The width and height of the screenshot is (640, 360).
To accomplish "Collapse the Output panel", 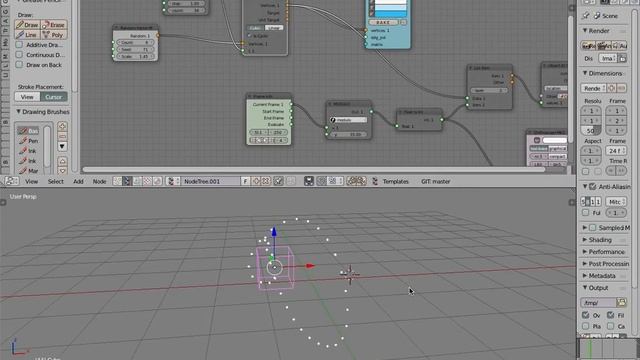I will coord(585,288).
